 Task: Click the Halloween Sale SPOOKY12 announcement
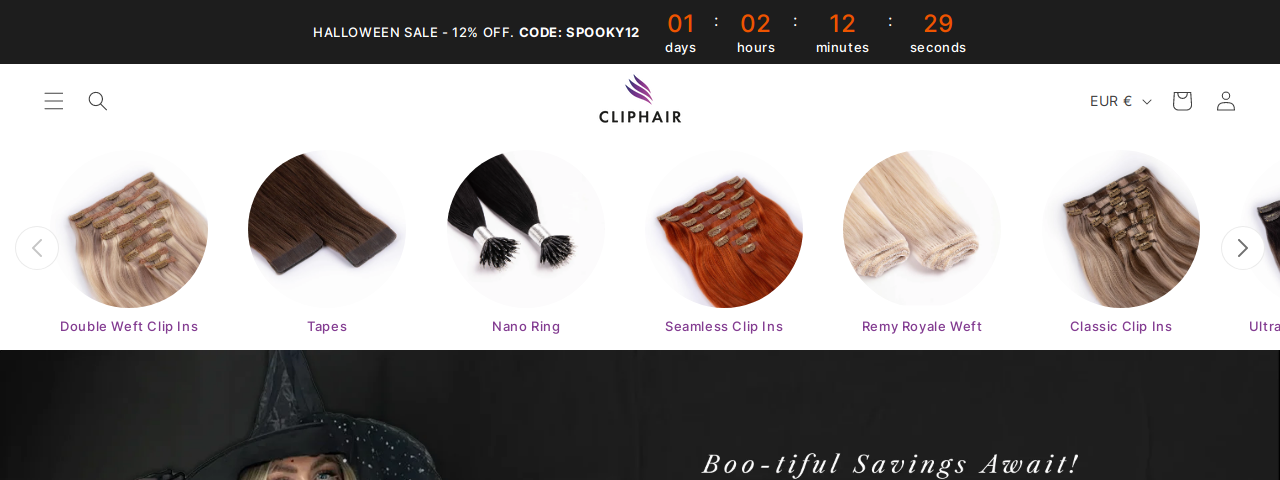[476, 32]
